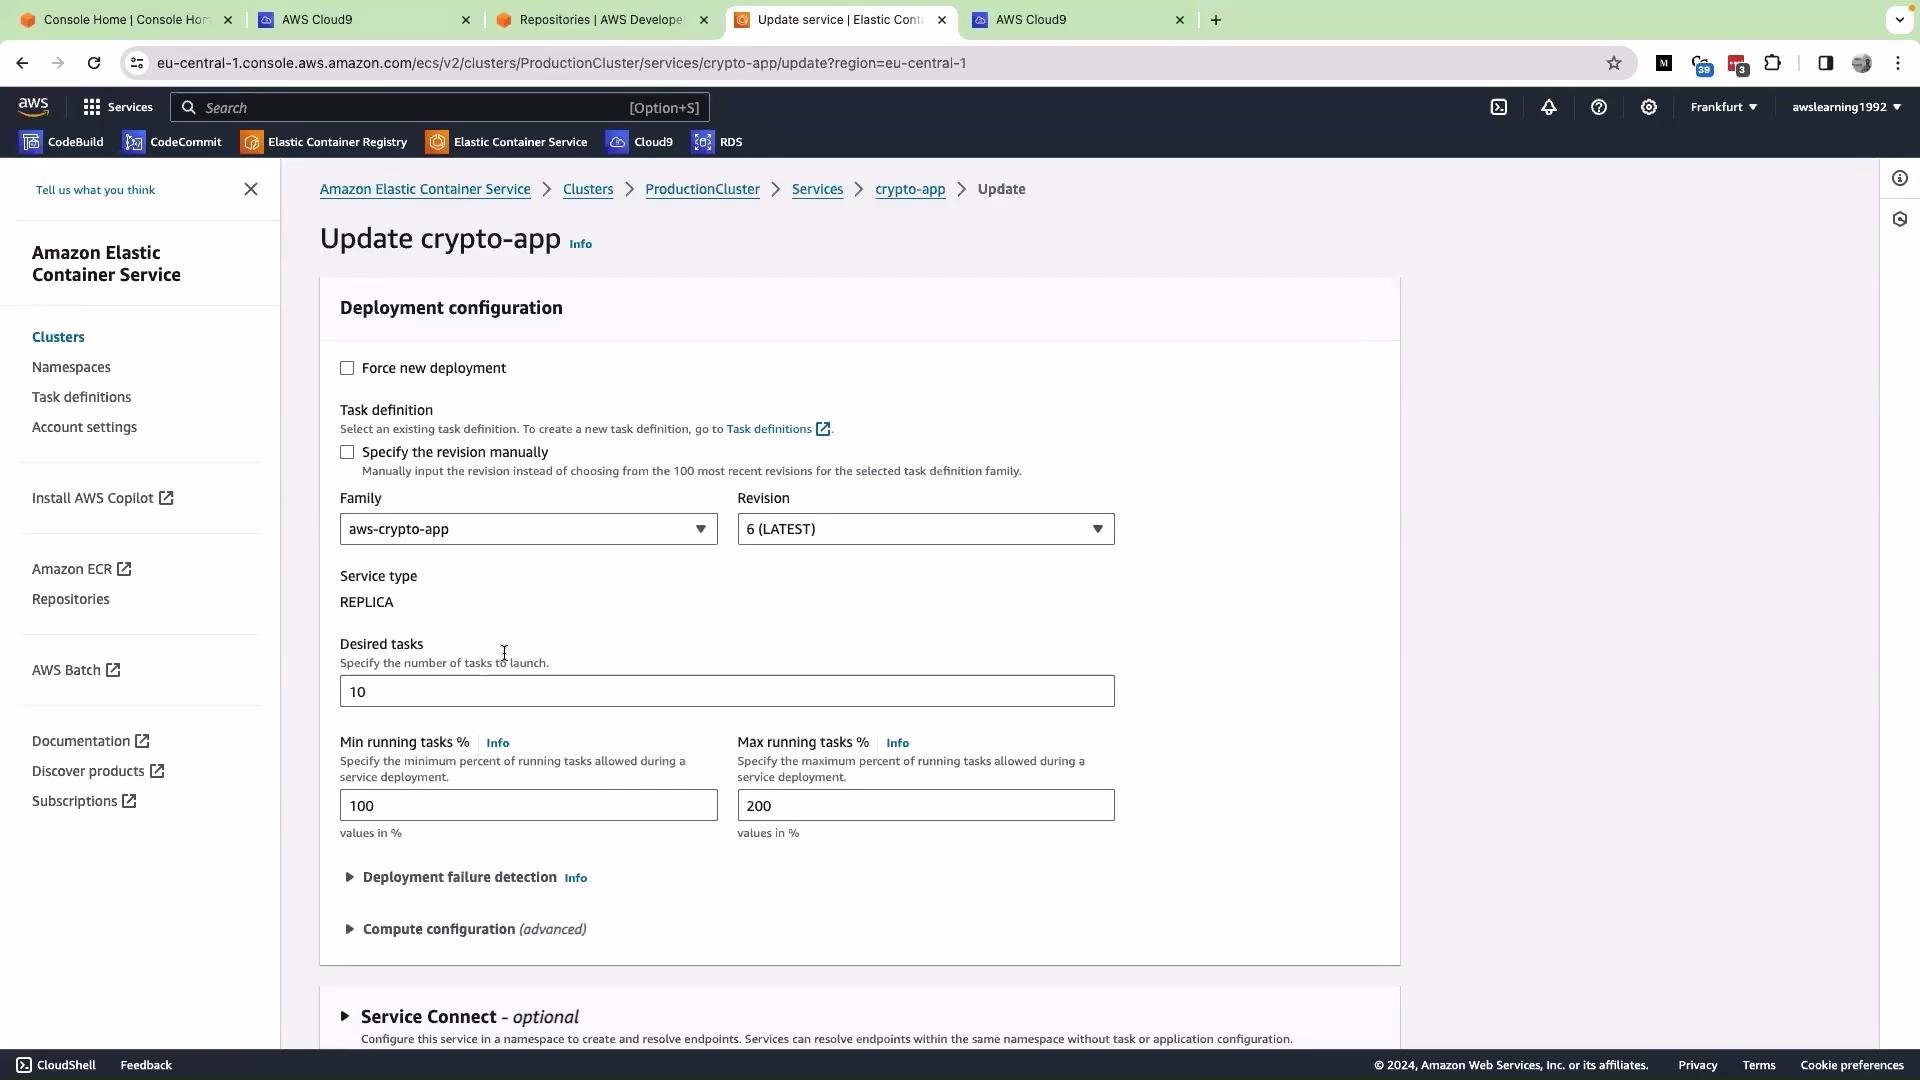Click the hexagon icon below info panel icon
Viewport: 1920px width, 1080px height.
point(1900,219)
